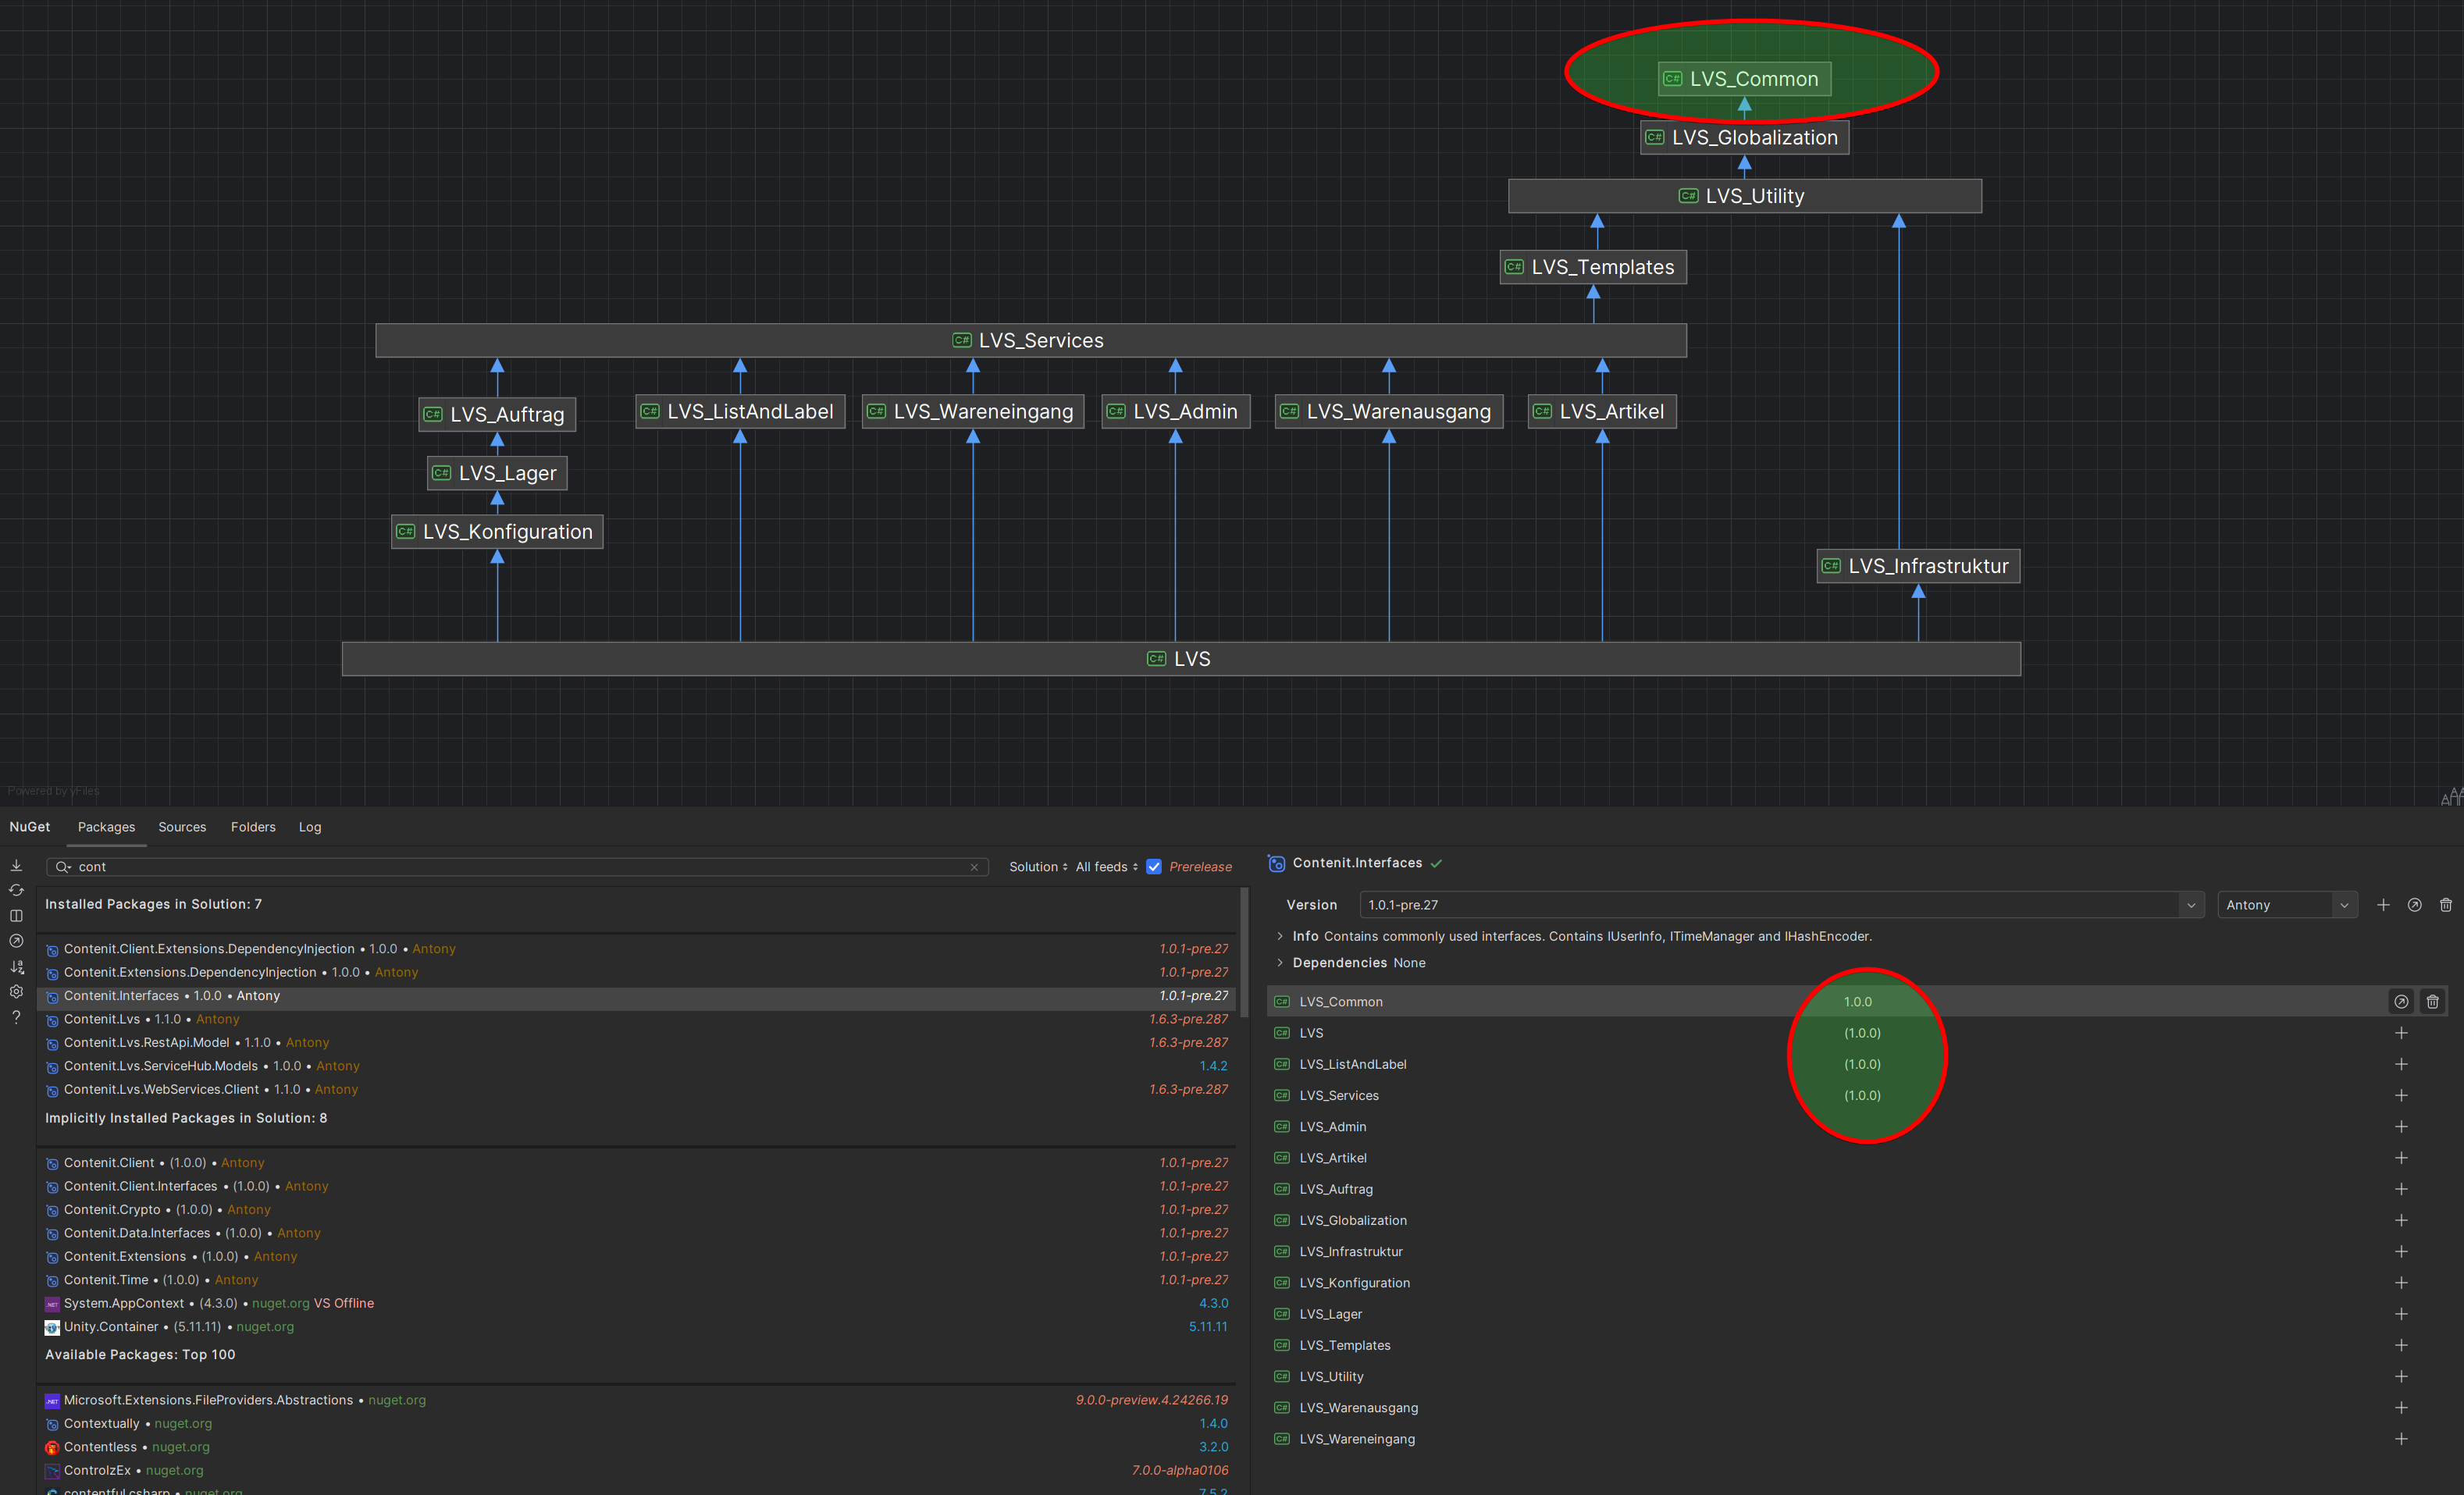This screenshot has height=1495, width=2464.
Task: Select the Contenit.Lvs.WebServices.Client package
Action: [161, 1089]
